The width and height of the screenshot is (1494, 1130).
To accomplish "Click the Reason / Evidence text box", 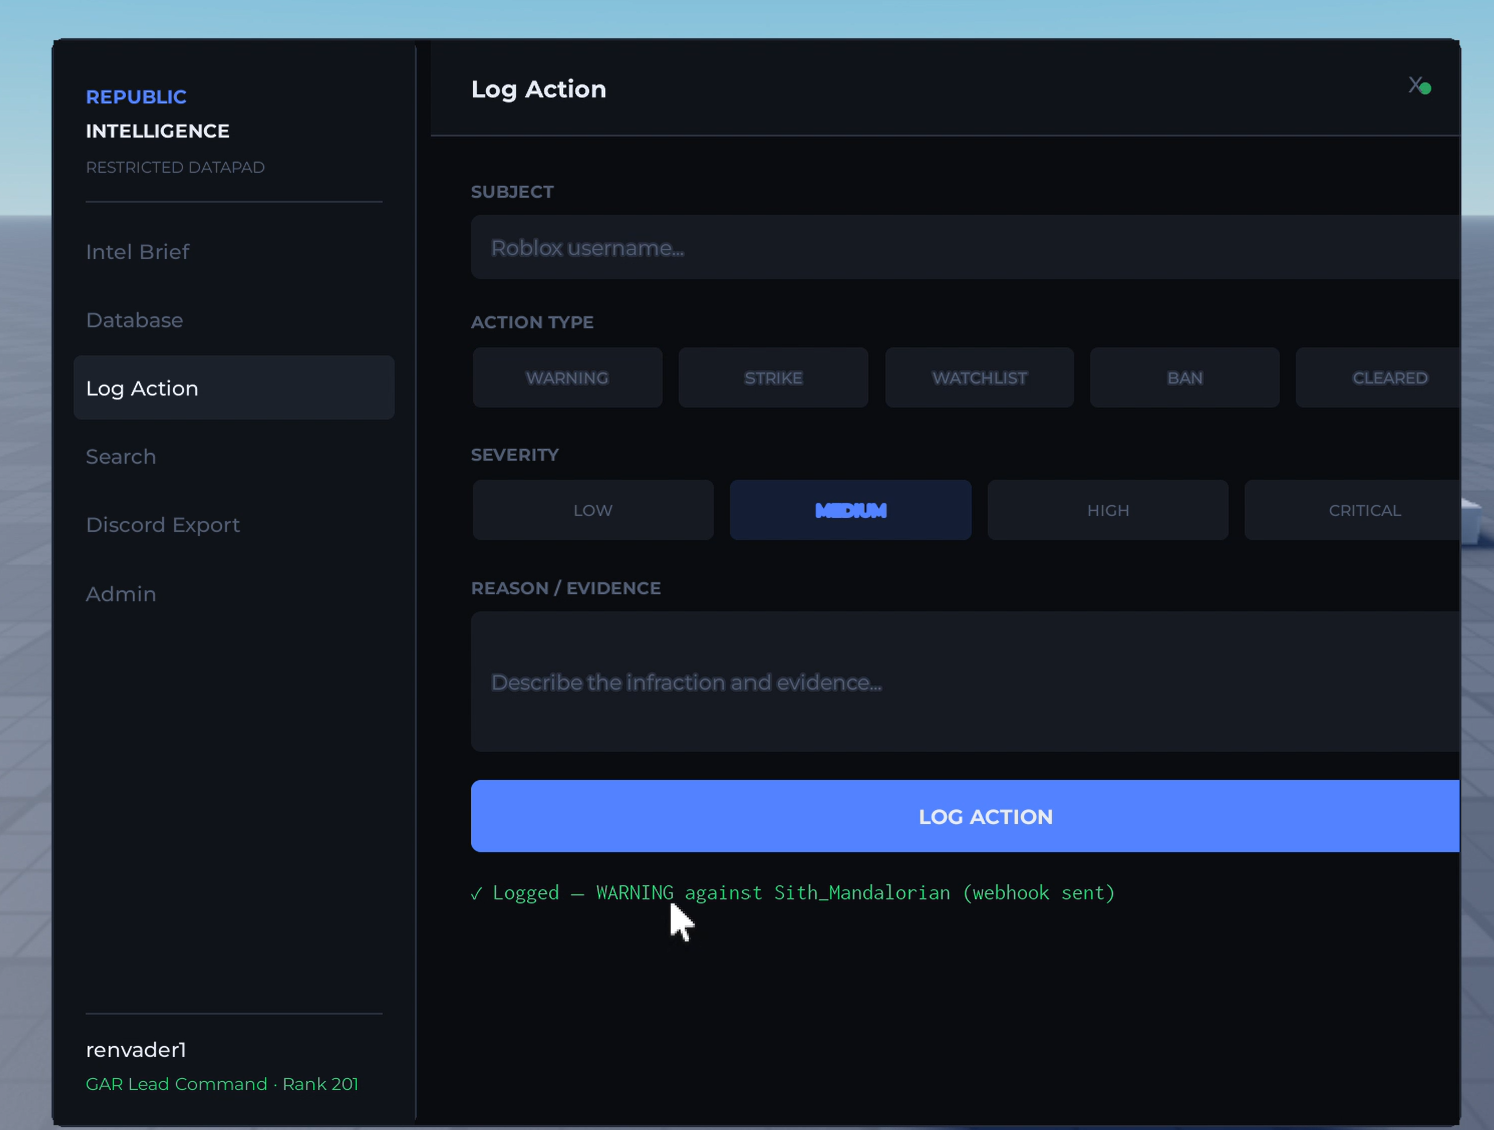I will pos(965,682).
